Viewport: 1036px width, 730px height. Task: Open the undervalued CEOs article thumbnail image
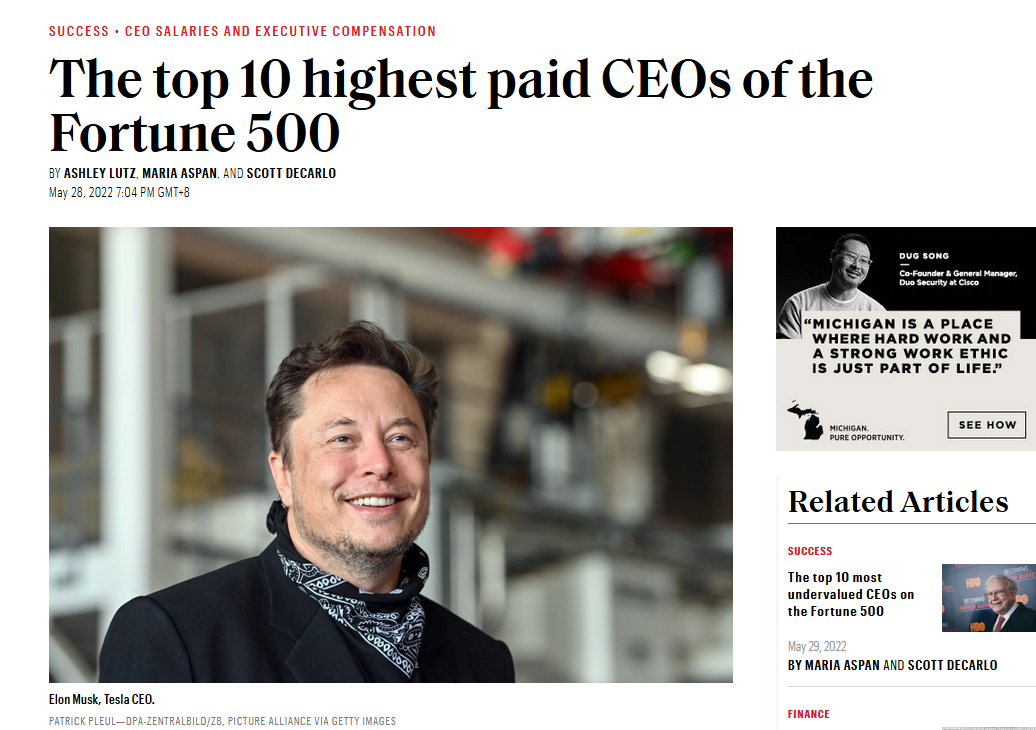click(x=988, y=597)
